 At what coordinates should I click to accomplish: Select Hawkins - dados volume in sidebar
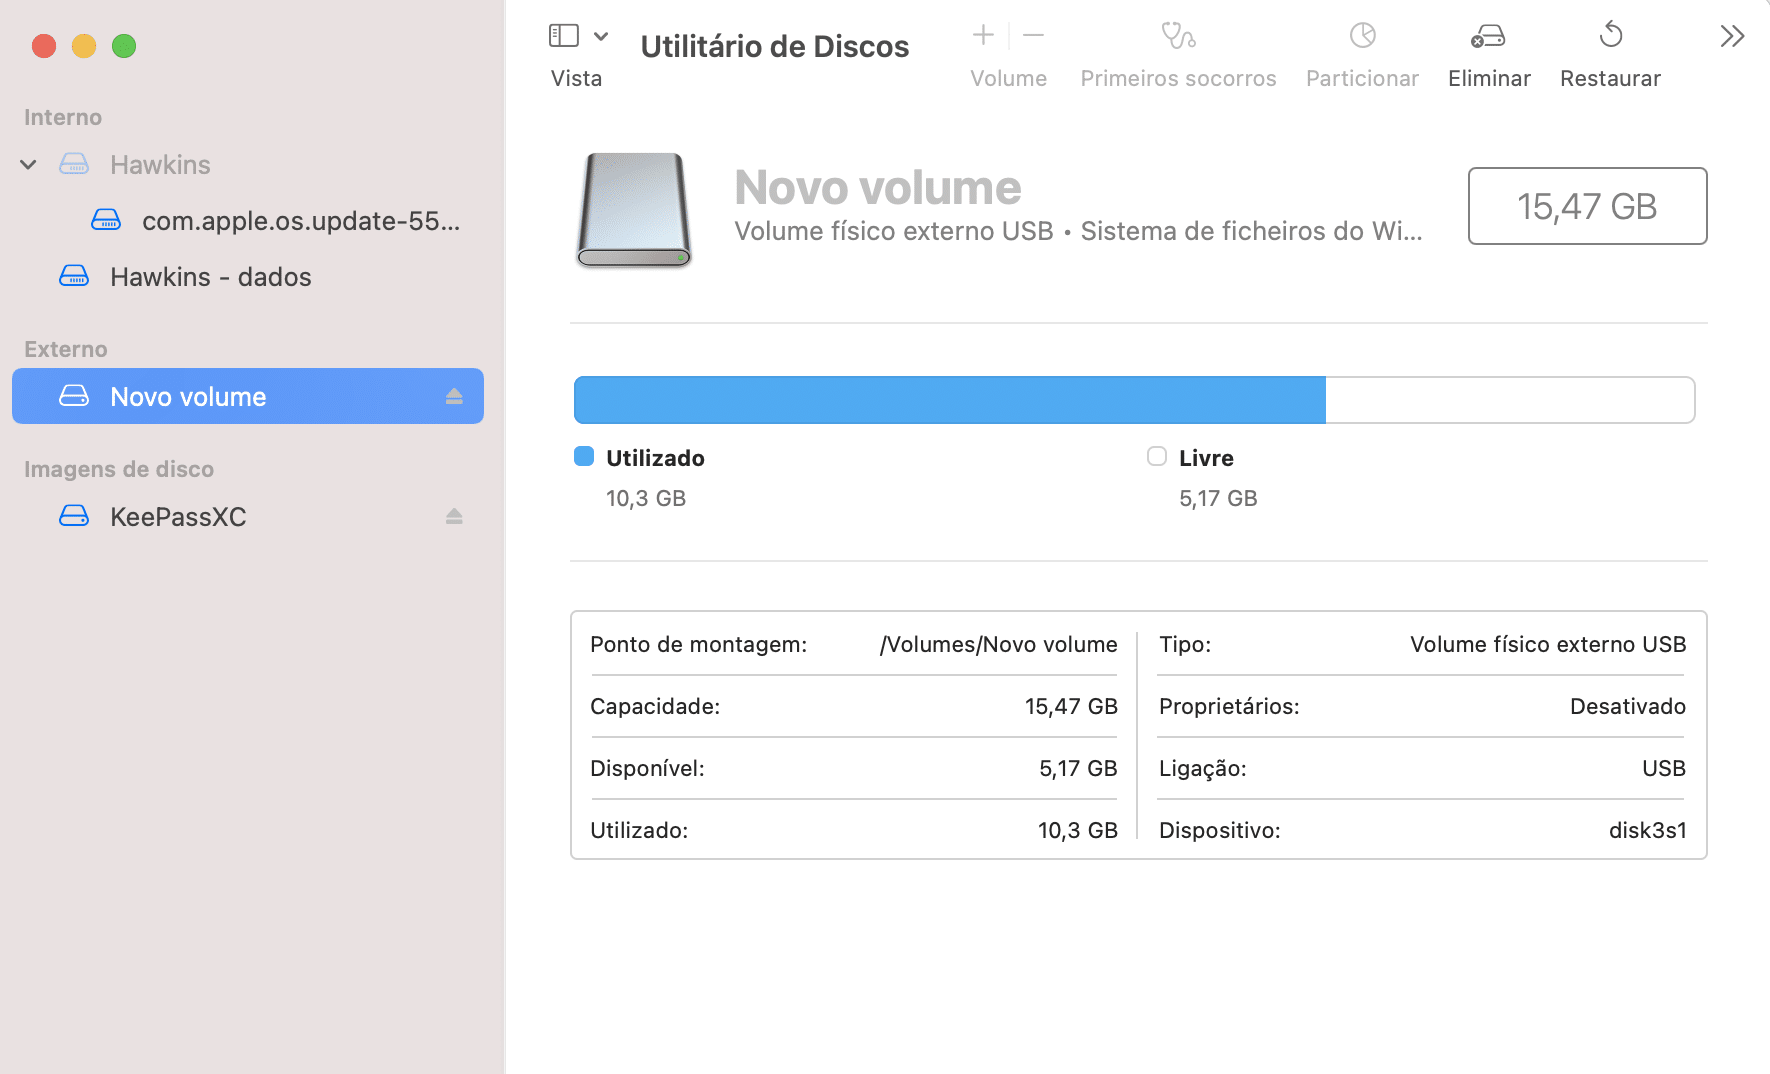pos(210,276)
